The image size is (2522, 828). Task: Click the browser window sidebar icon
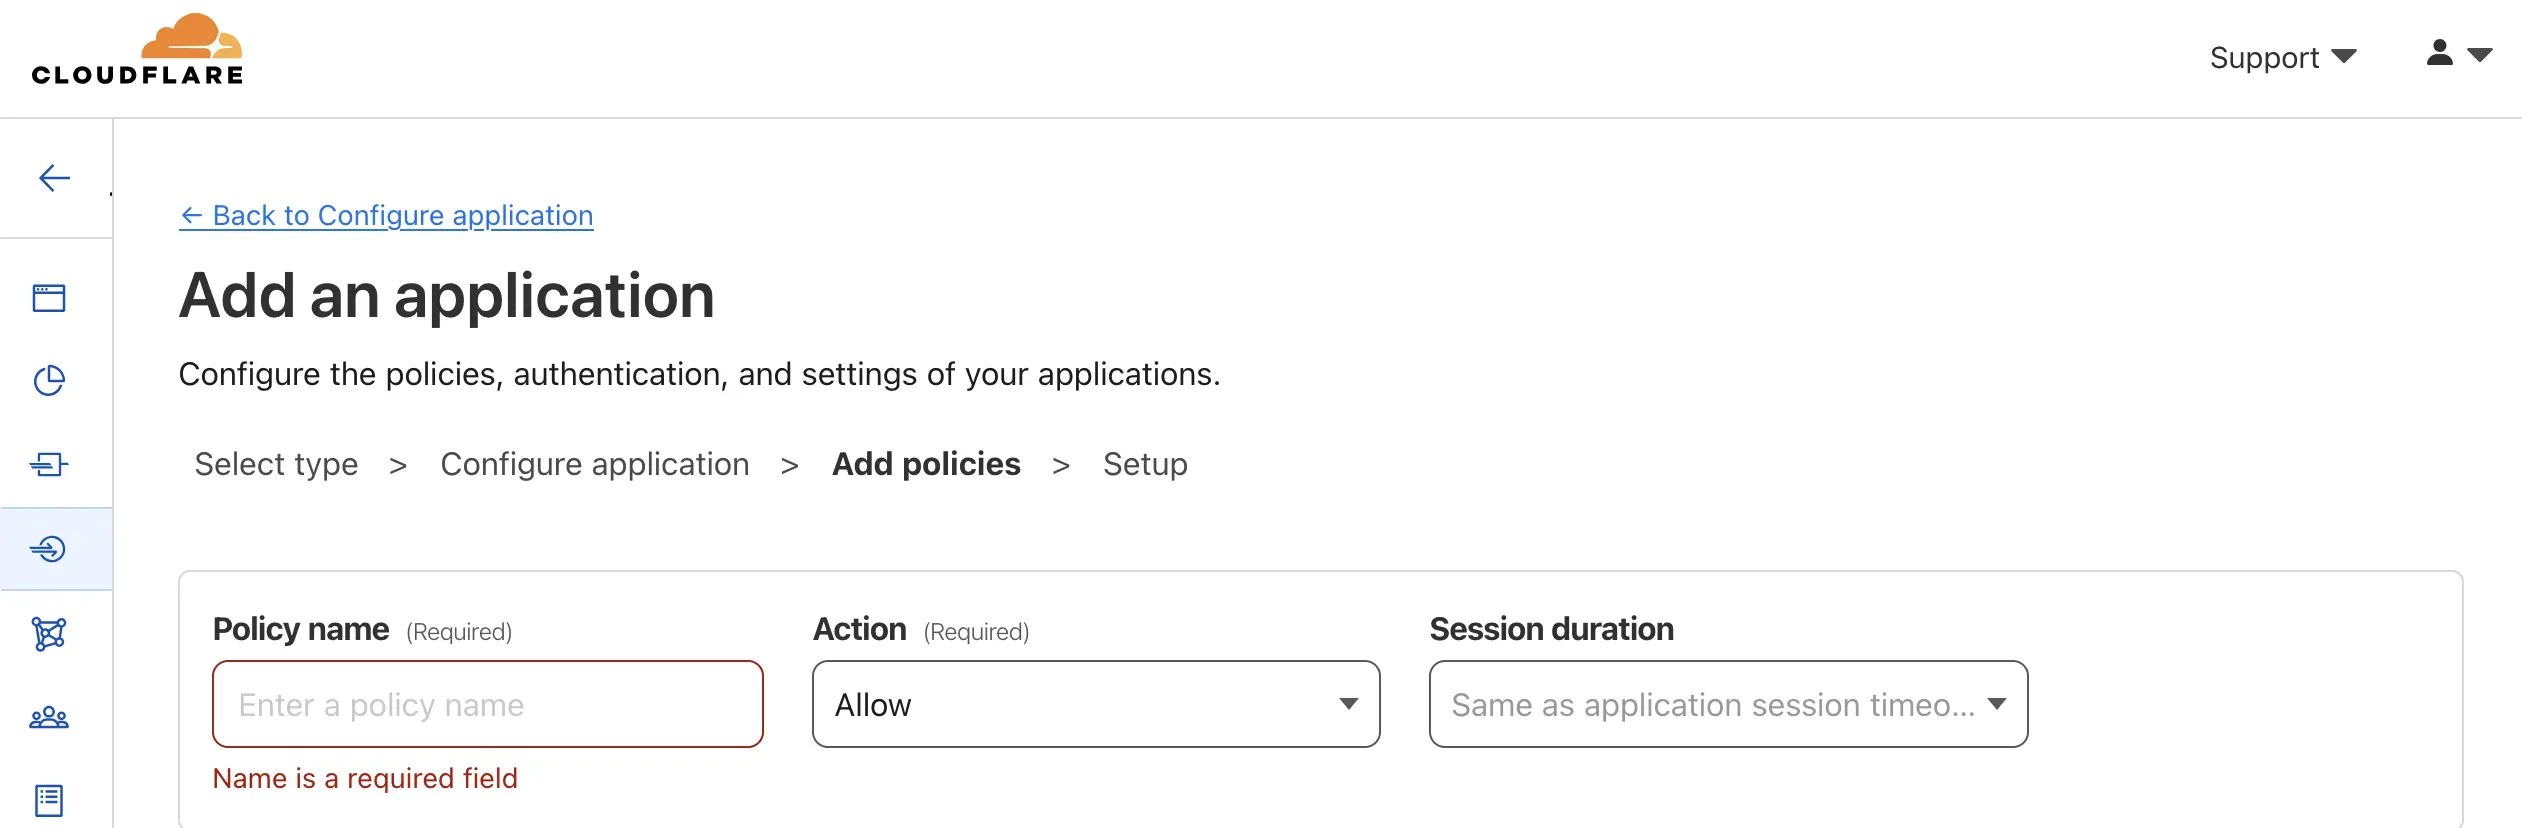tap(50, 297)
